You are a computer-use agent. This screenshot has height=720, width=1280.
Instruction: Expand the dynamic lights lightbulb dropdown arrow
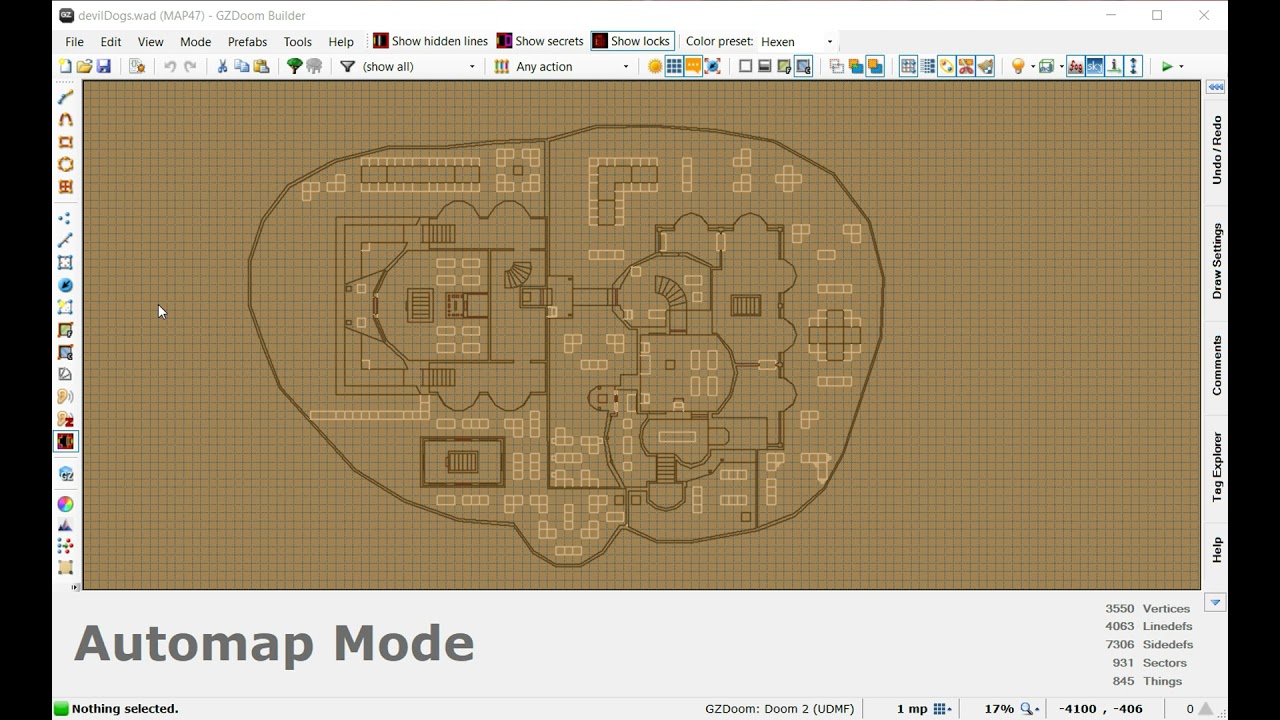[x=1033, y=66]
